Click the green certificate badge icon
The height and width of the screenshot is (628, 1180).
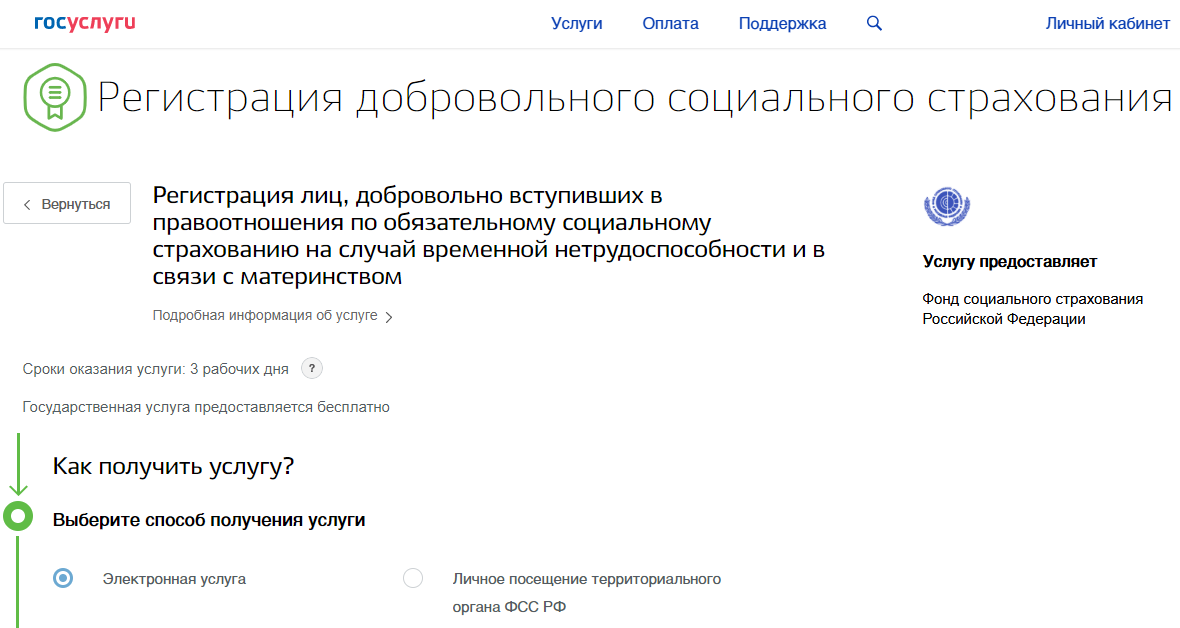(54, 98)
